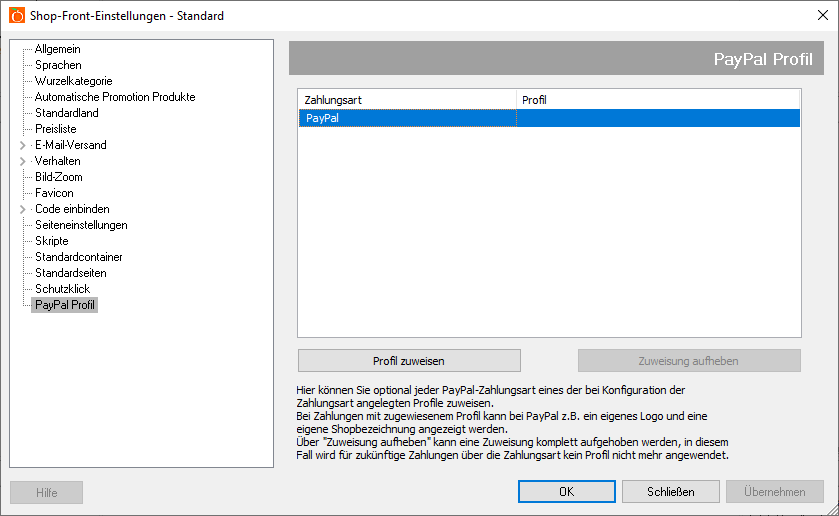
Task: Select Standardseiten in the tree
Action: pos(71,273)
